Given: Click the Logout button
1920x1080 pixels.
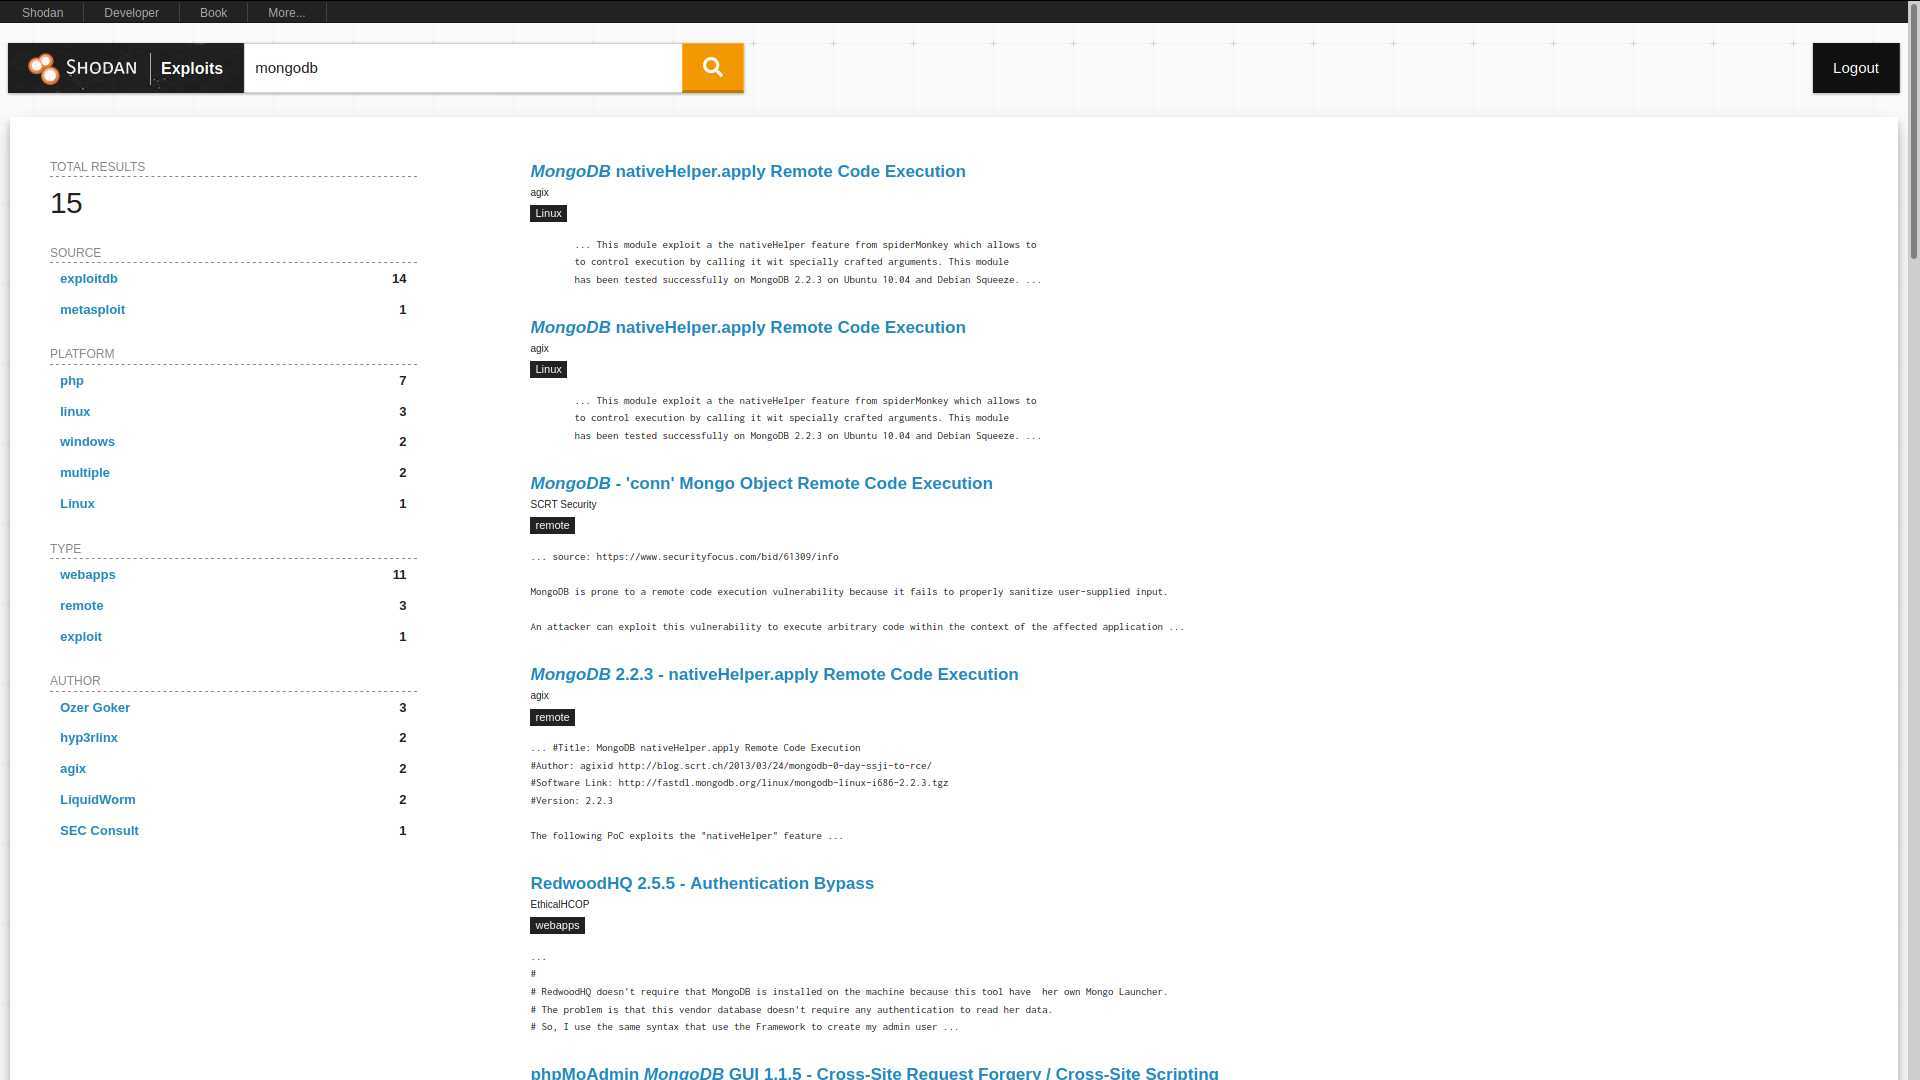Looking at the screenshot, I should pyautogui.click(x=1855, y=68).
